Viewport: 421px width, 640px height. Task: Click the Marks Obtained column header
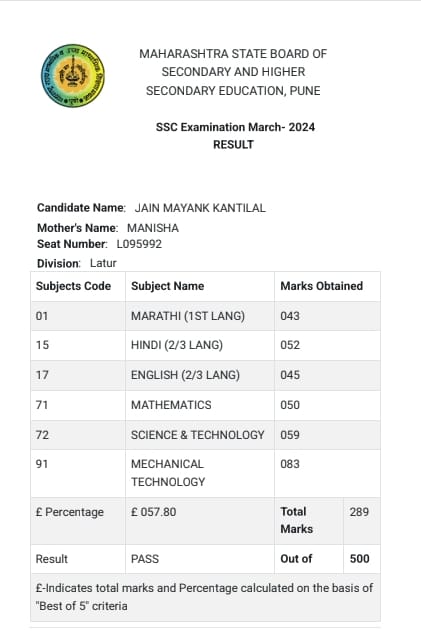322,286
